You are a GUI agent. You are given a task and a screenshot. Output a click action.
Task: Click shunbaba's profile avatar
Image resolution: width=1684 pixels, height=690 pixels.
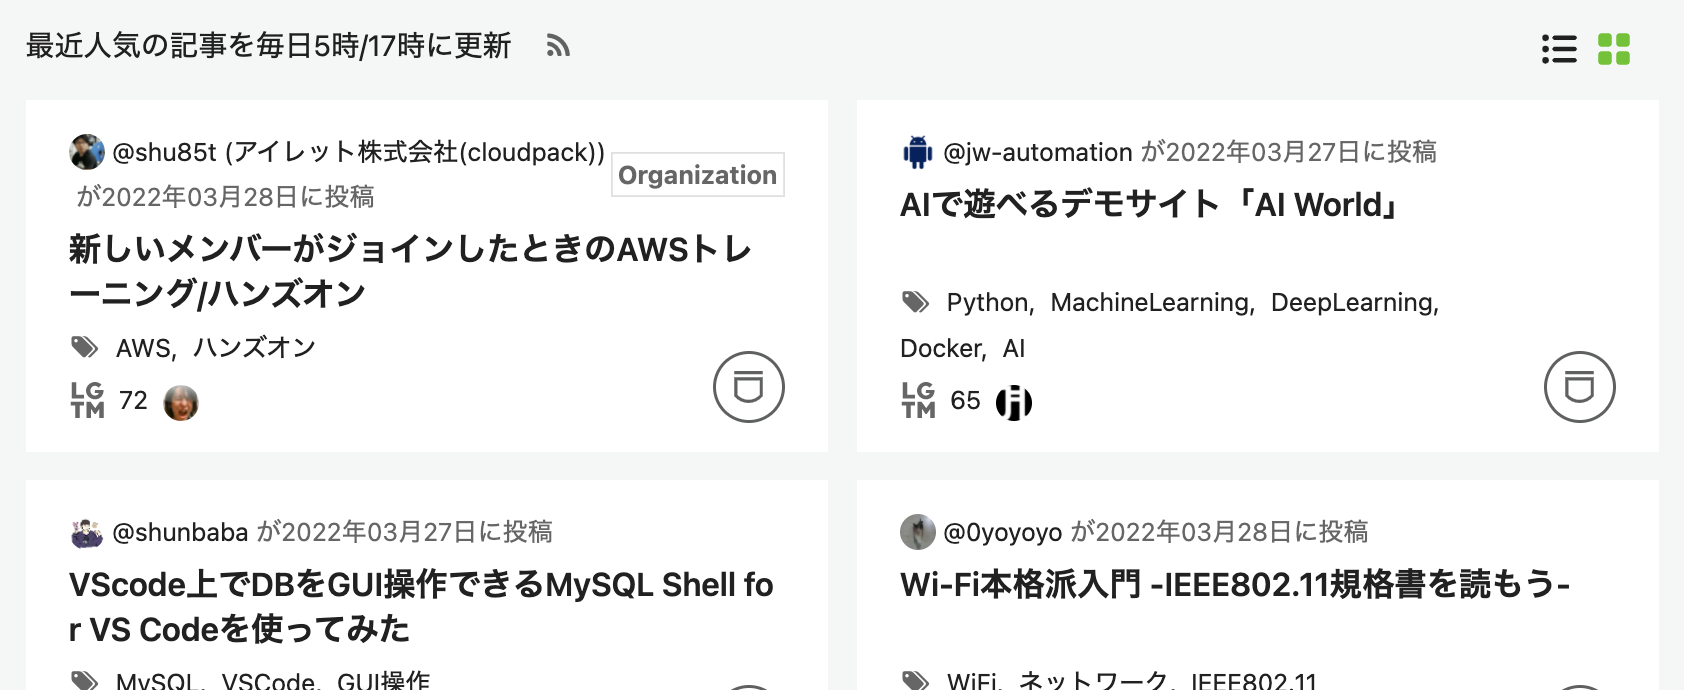(x=87, y=532)
